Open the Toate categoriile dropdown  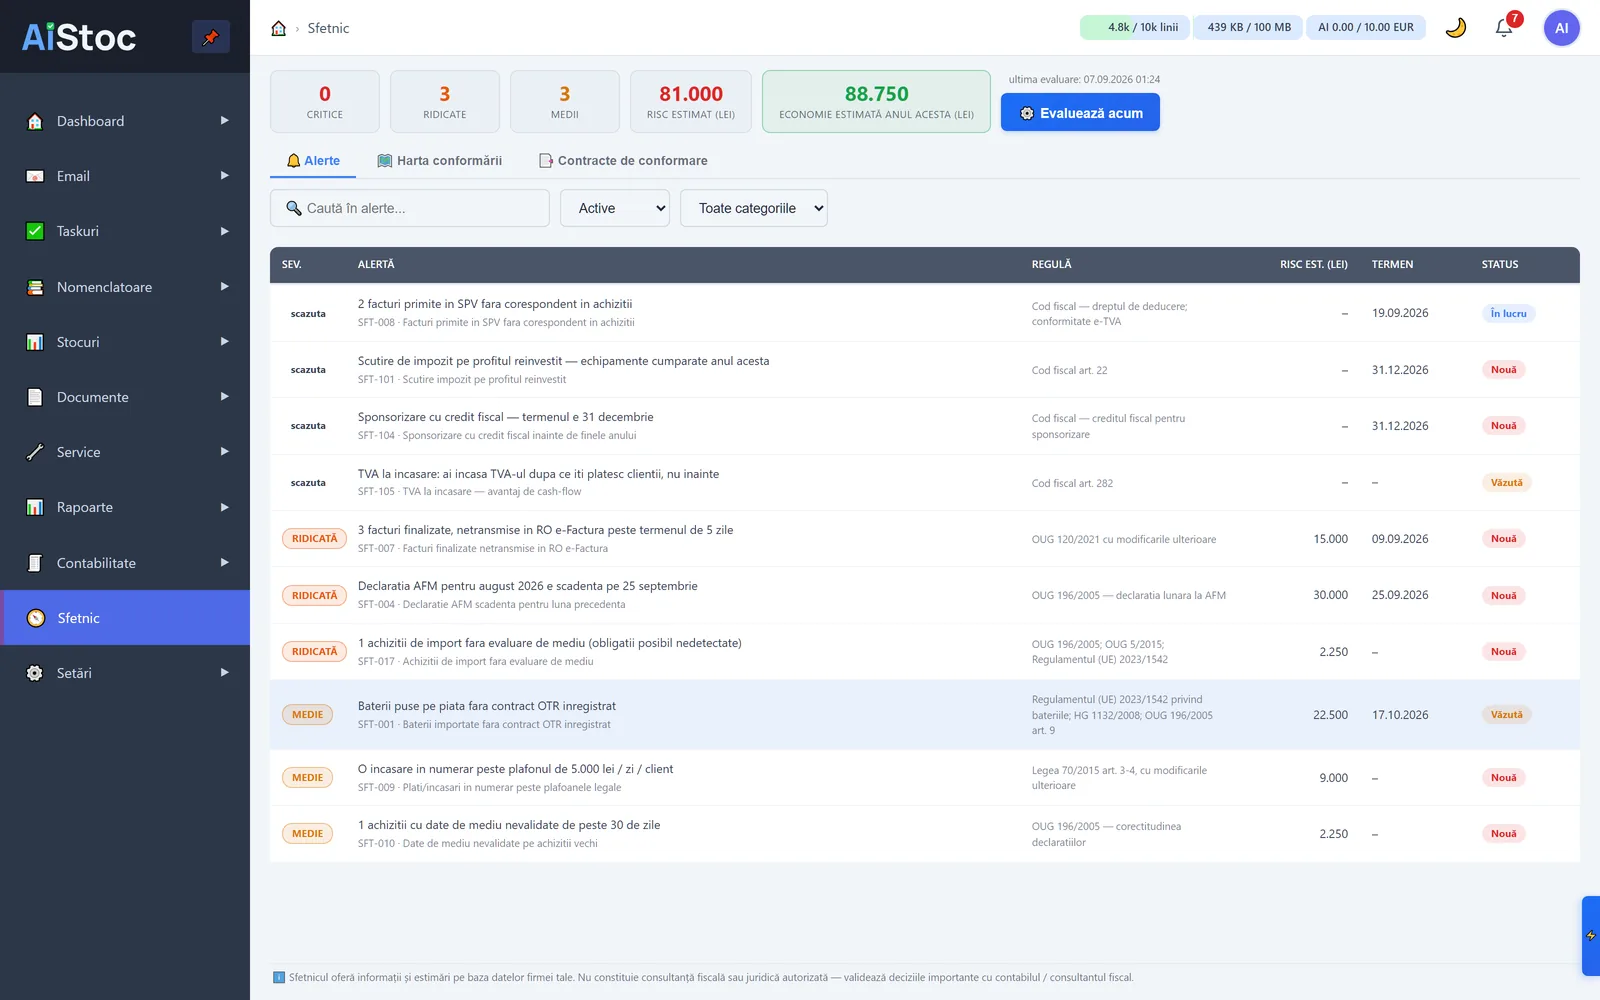[x=754, y=208]
